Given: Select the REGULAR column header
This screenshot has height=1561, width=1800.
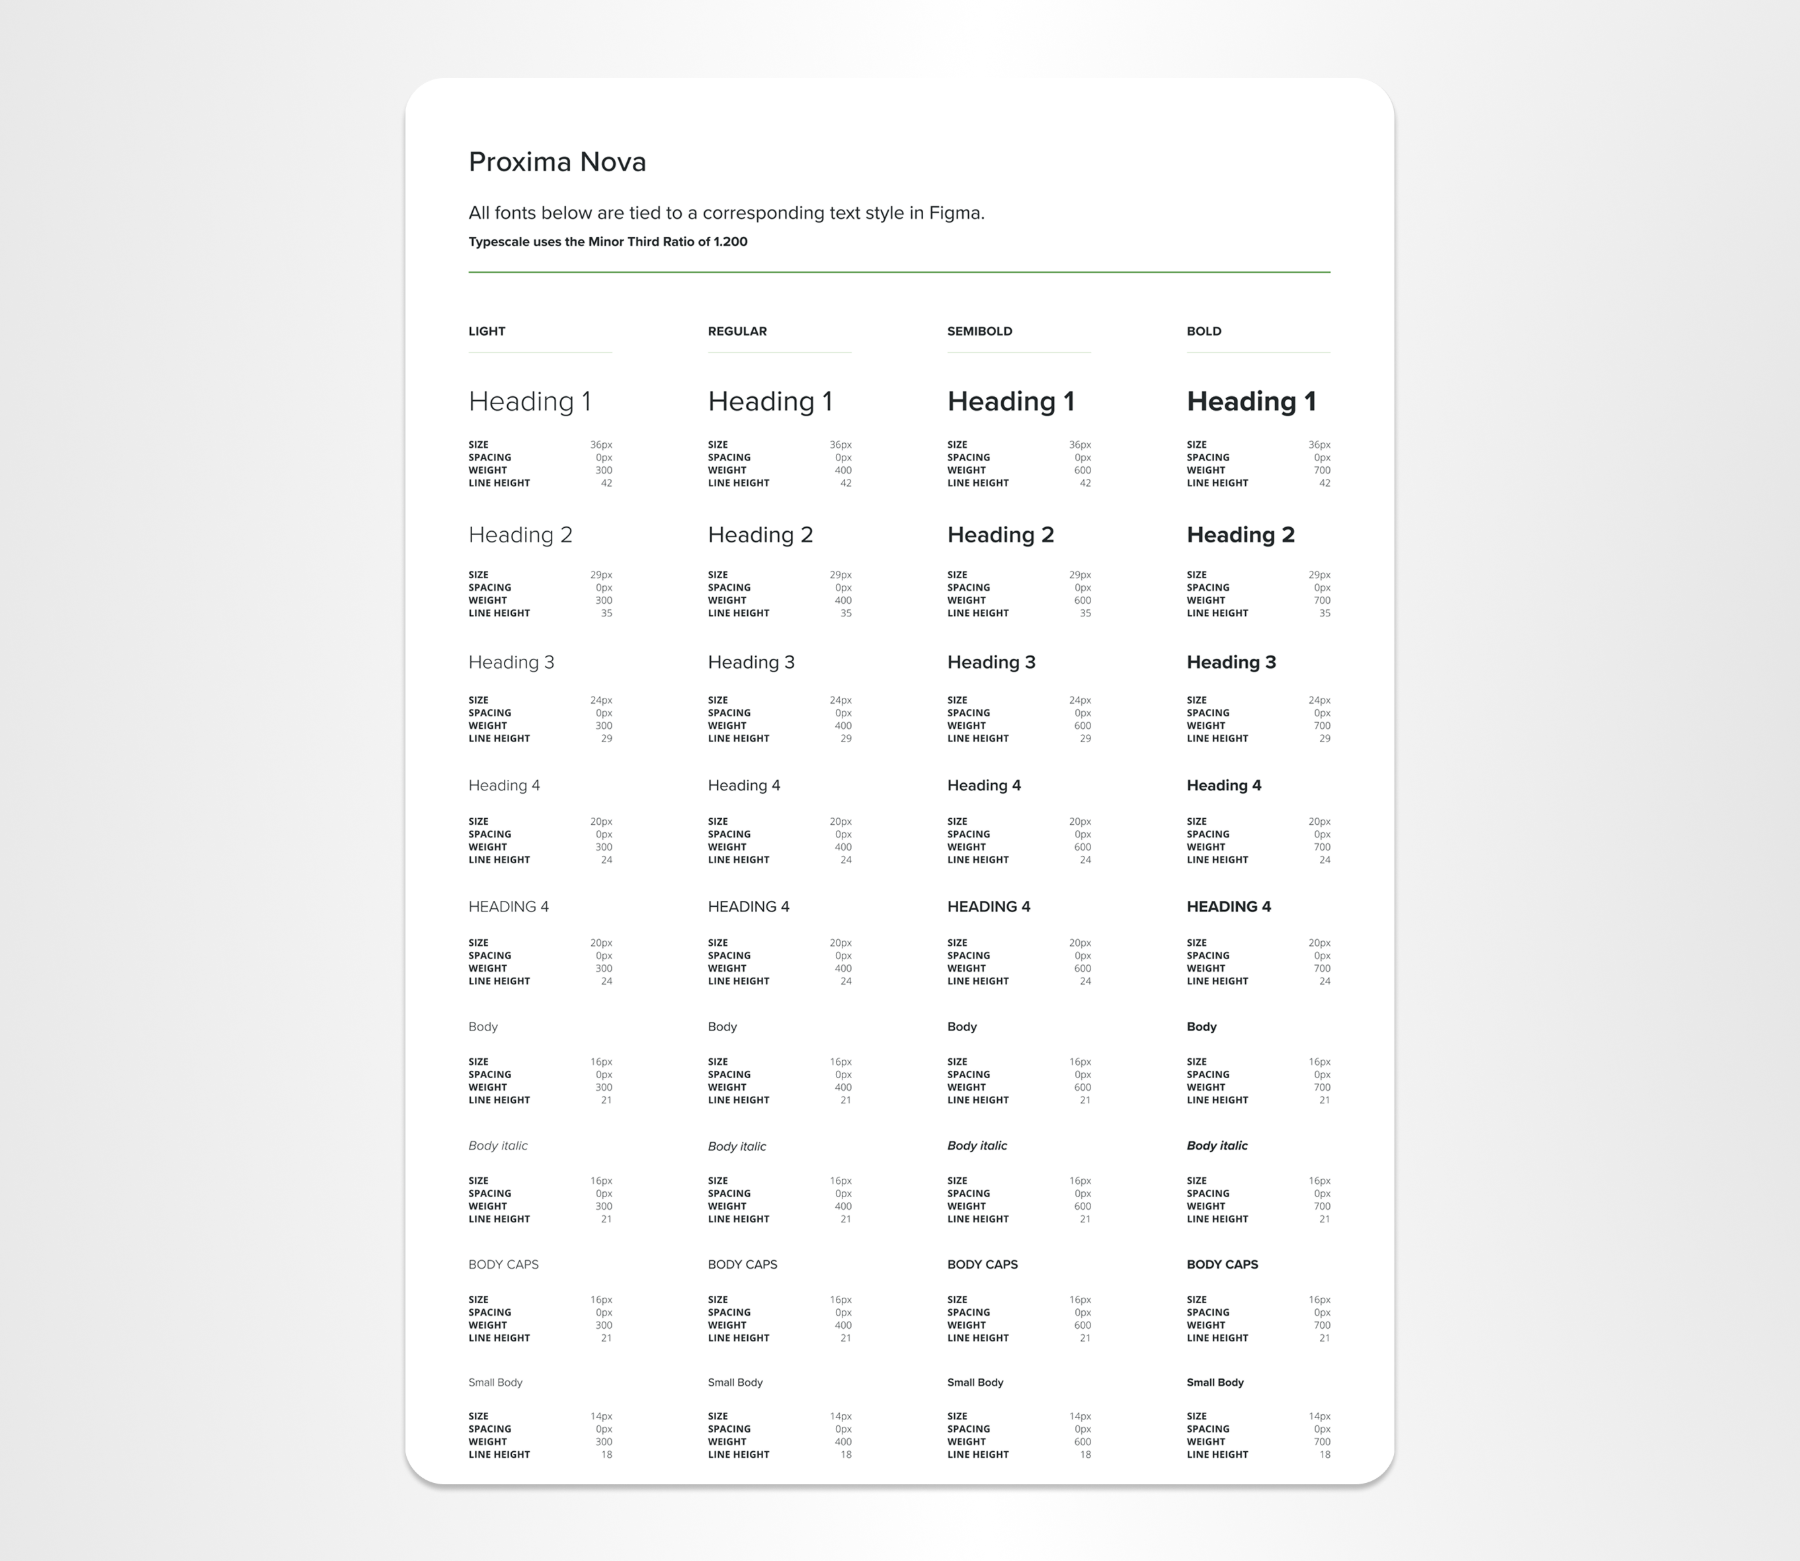Looking at the screenshot, I should click(x=737, y=331).
